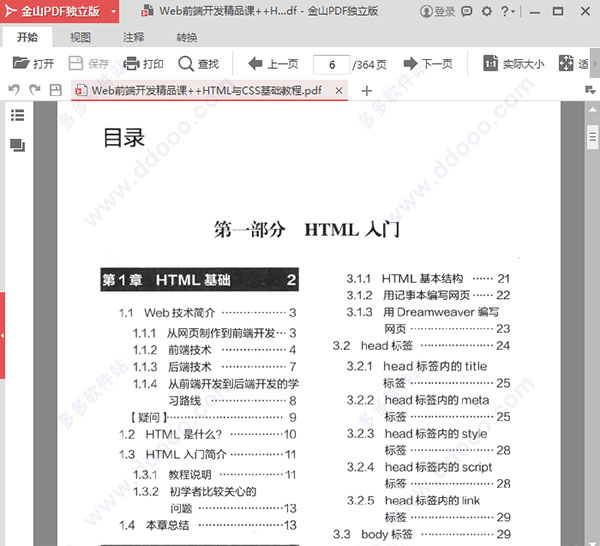Open a new tab with plus button
Screen dimensions: 600x546
tap(367, 91)
